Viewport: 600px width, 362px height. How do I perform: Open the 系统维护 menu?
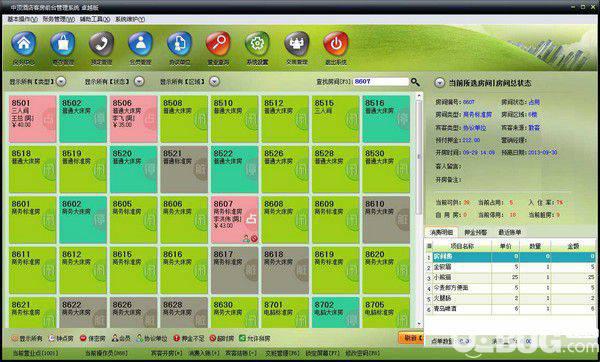pos(130,19)
